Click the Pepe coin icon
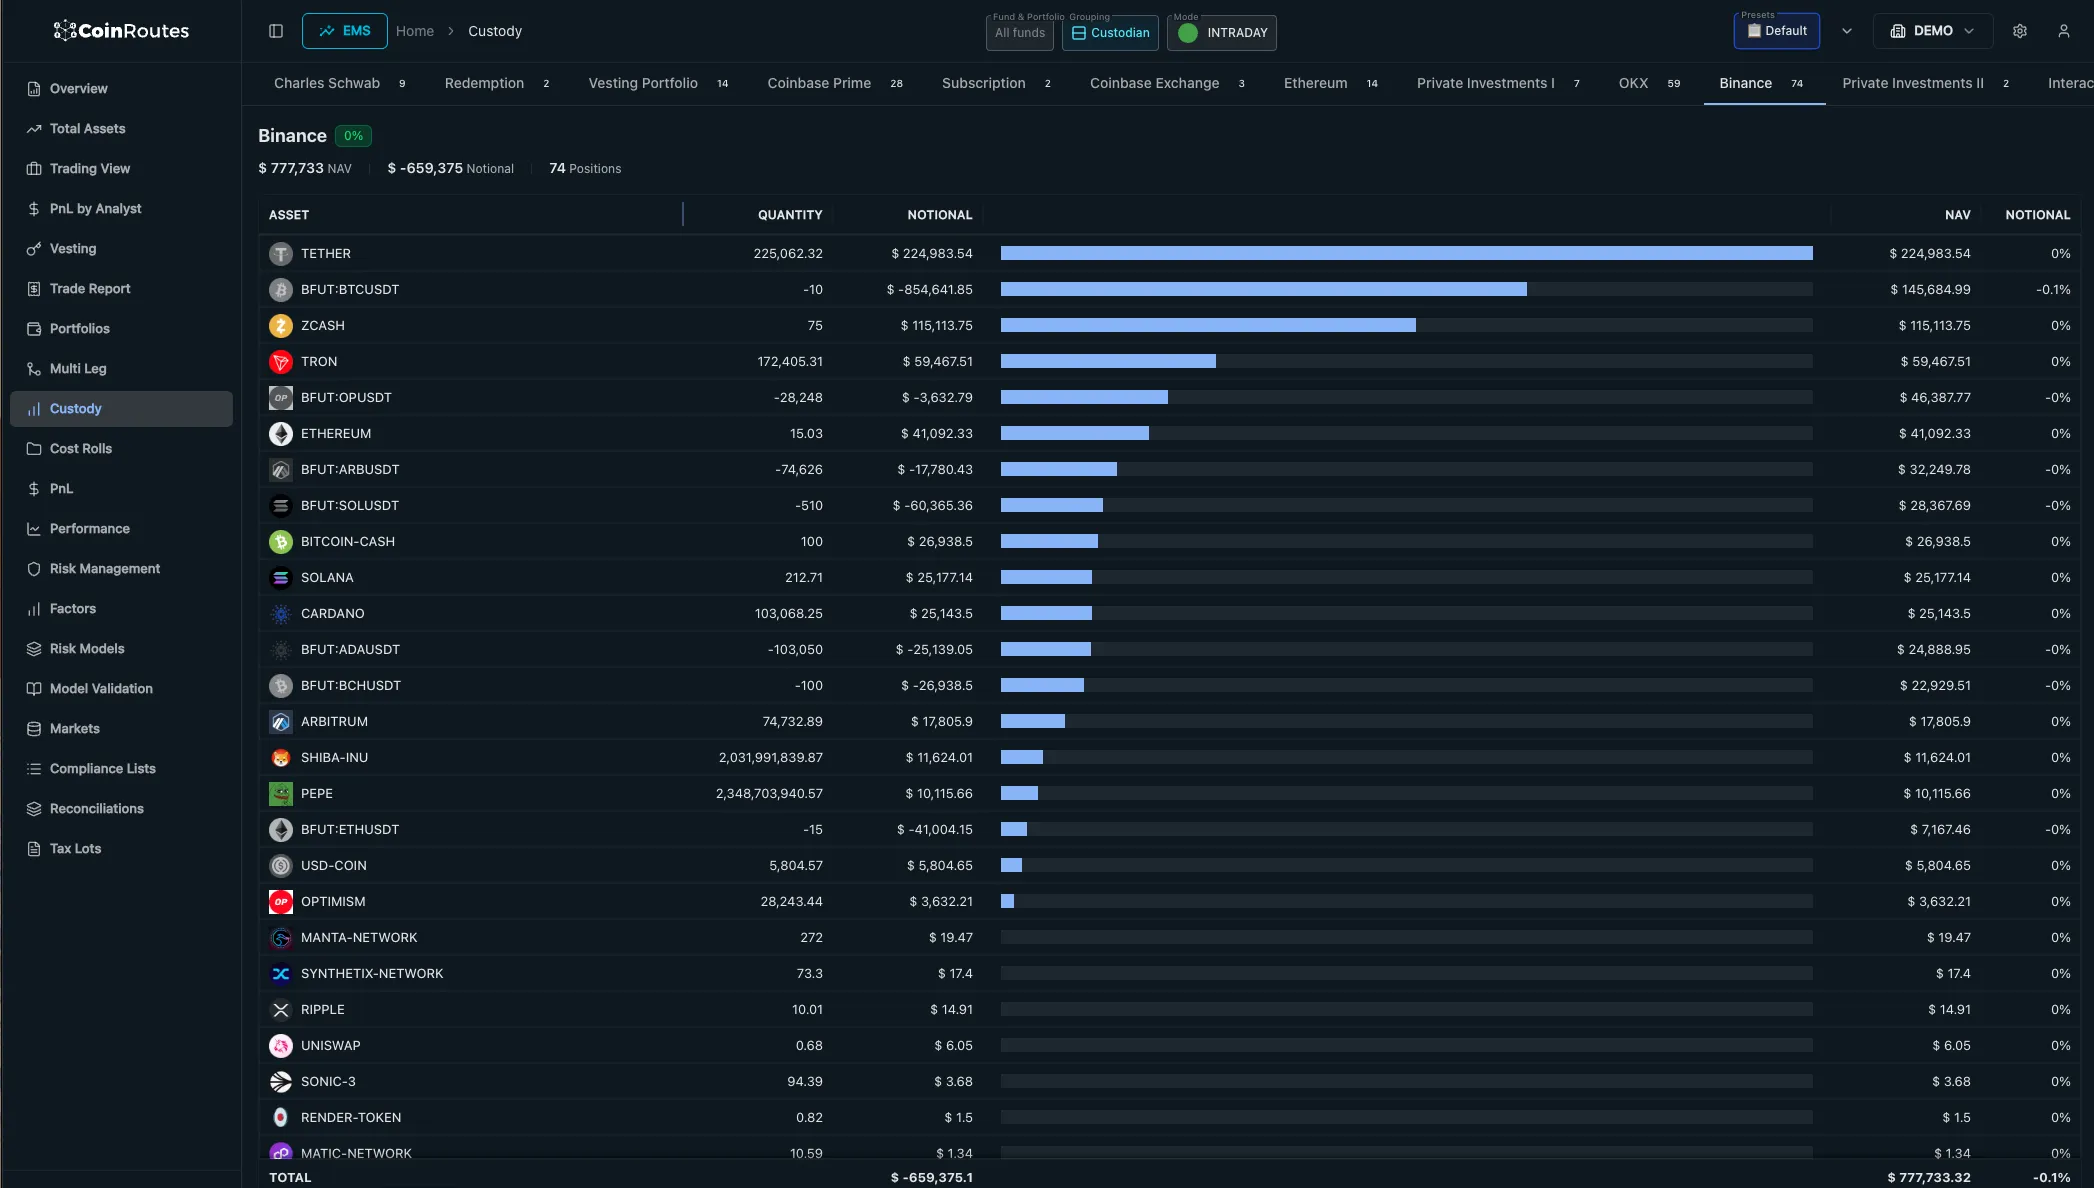Screen dimensions: 2094x1188 (x=281, y=794)
